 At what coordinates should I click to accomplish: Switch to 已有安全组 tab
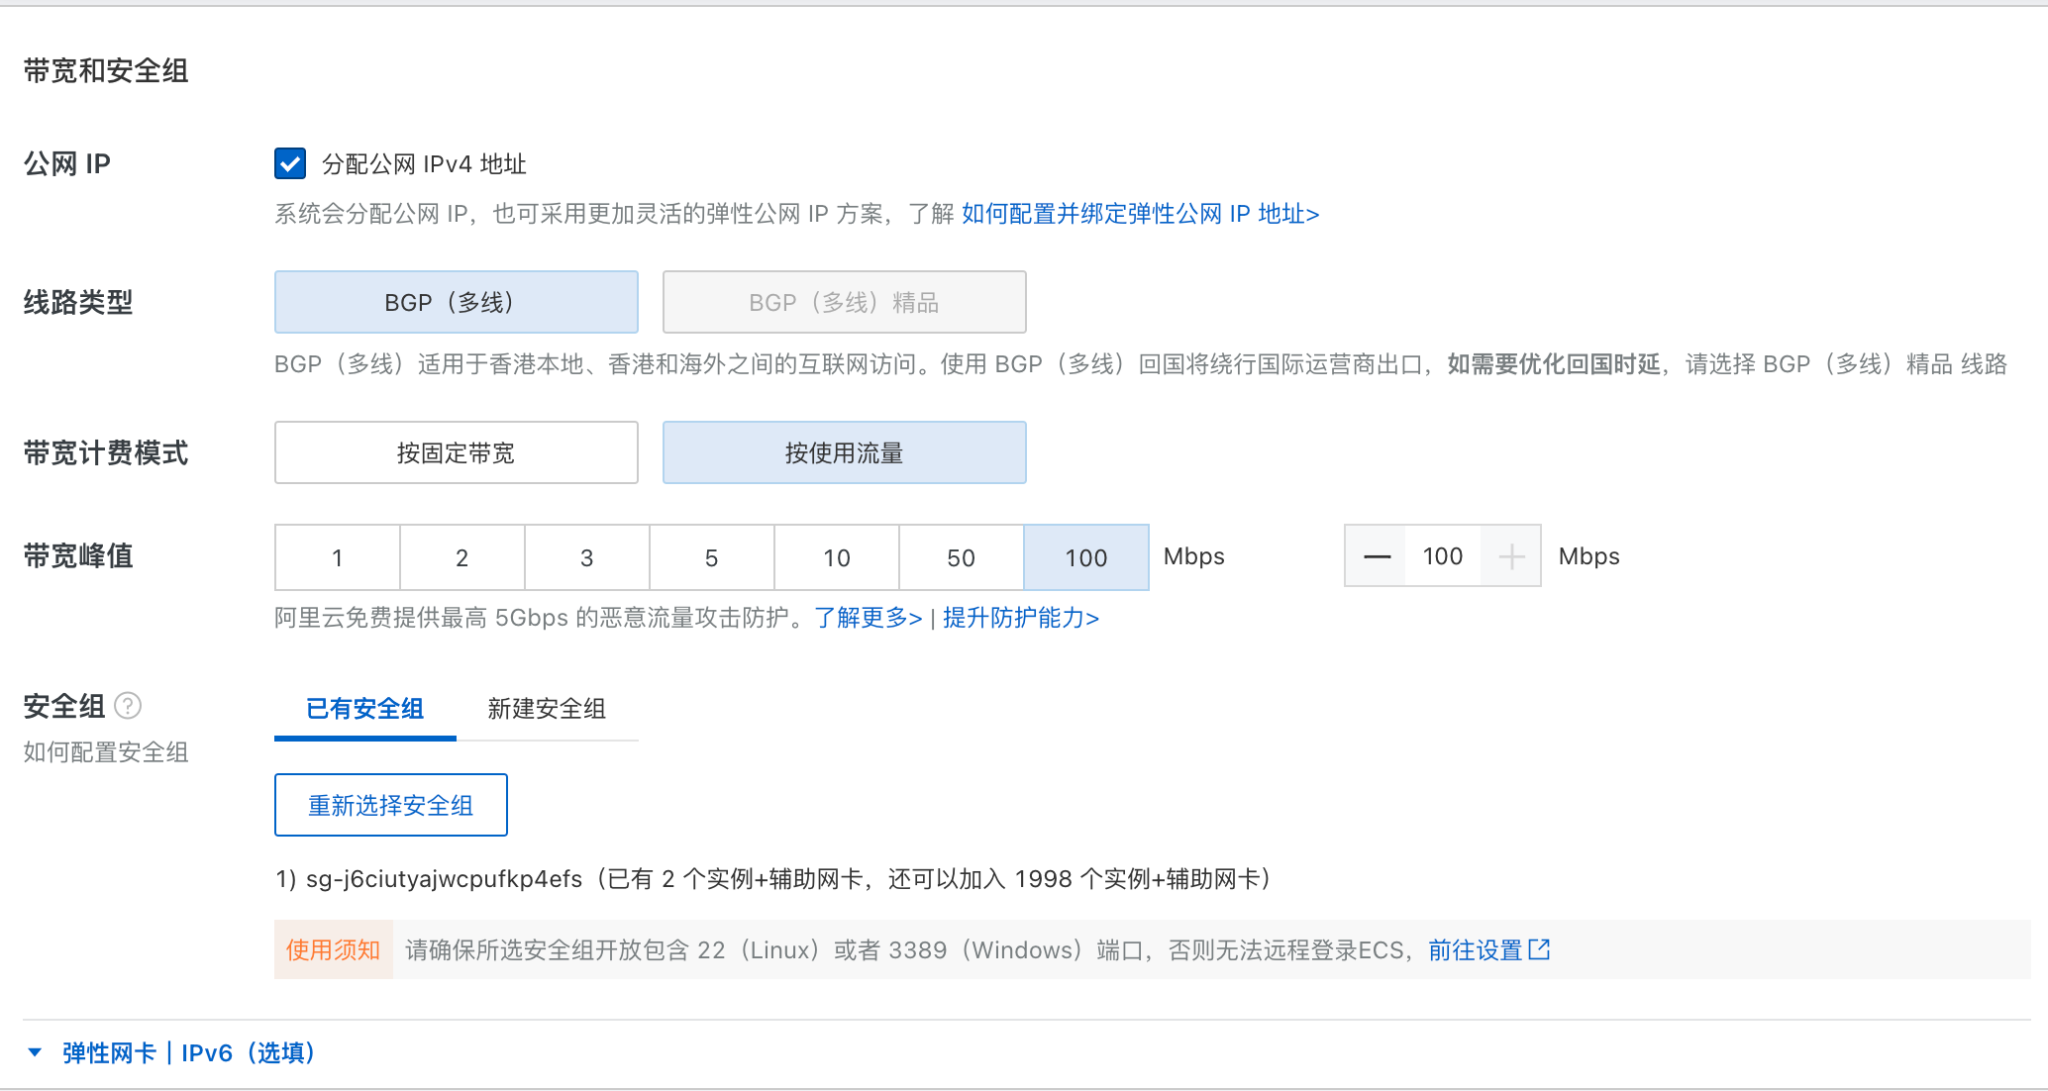365,709
